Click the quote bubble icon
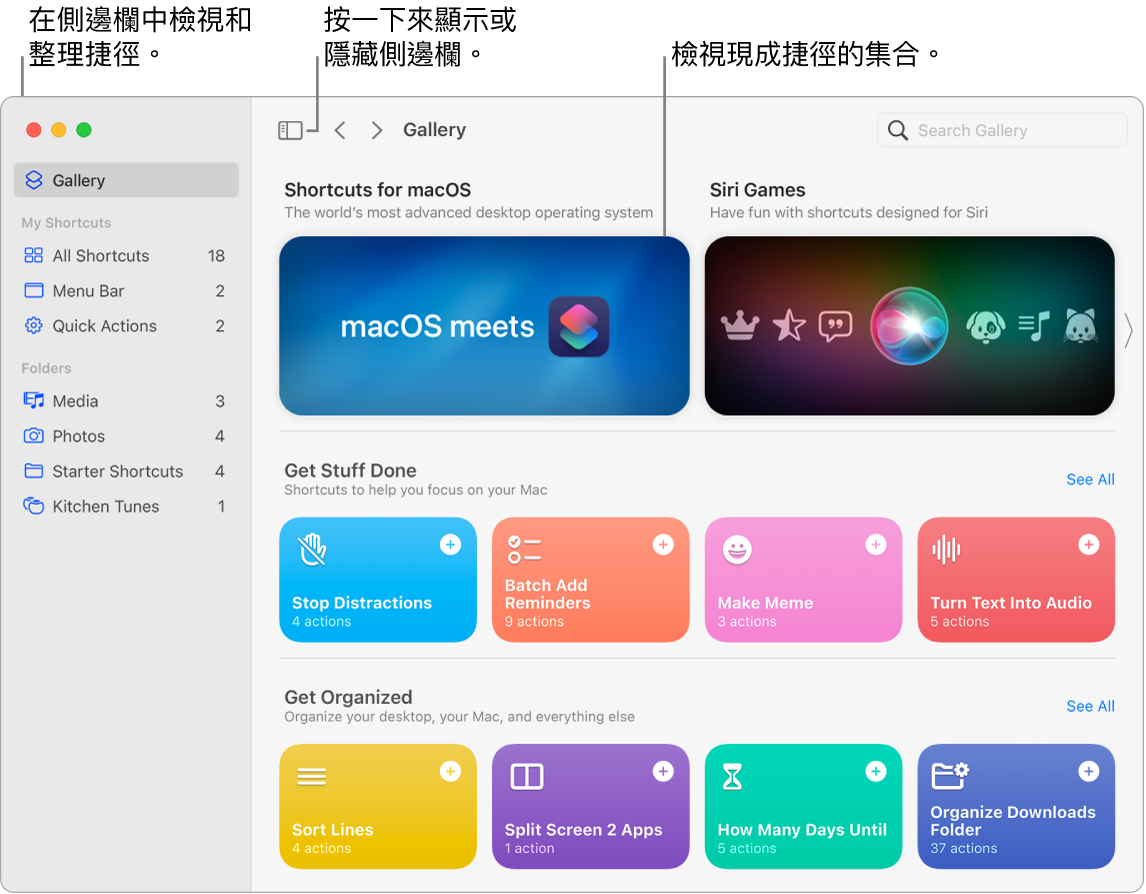1146x894 pixels. (835, 326)
